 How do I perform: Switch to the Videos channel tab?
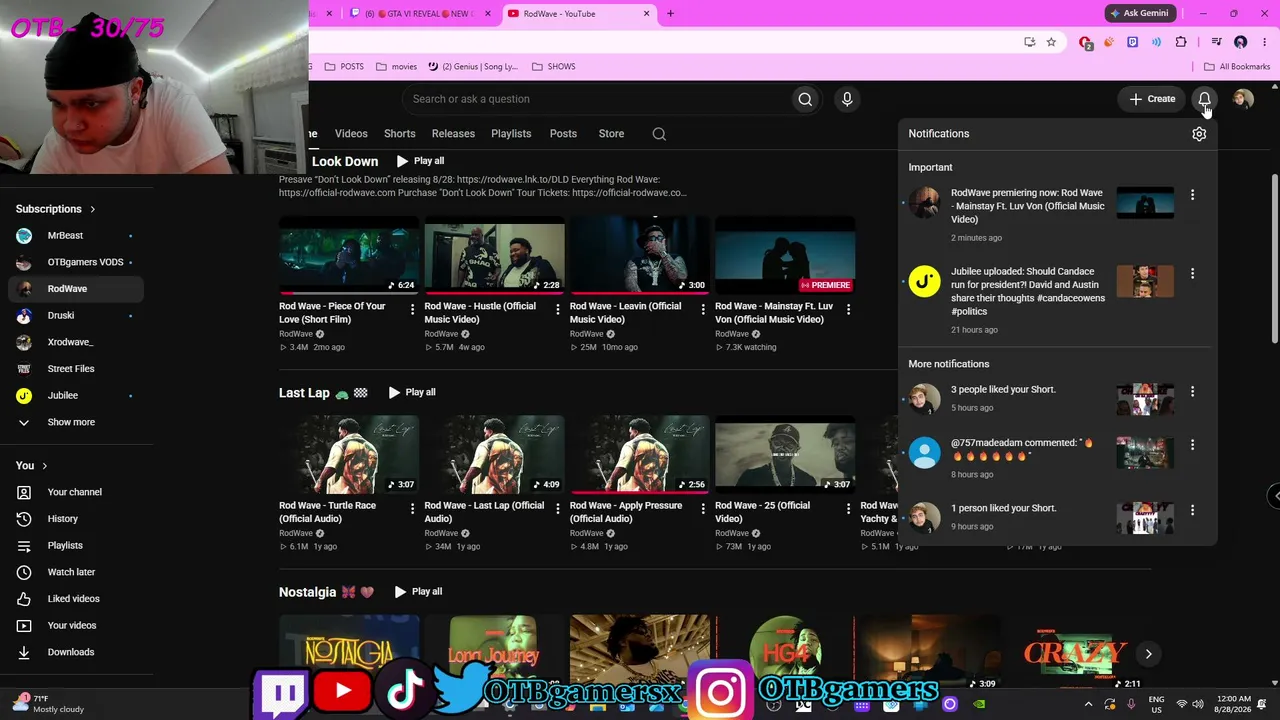[351, 134]
